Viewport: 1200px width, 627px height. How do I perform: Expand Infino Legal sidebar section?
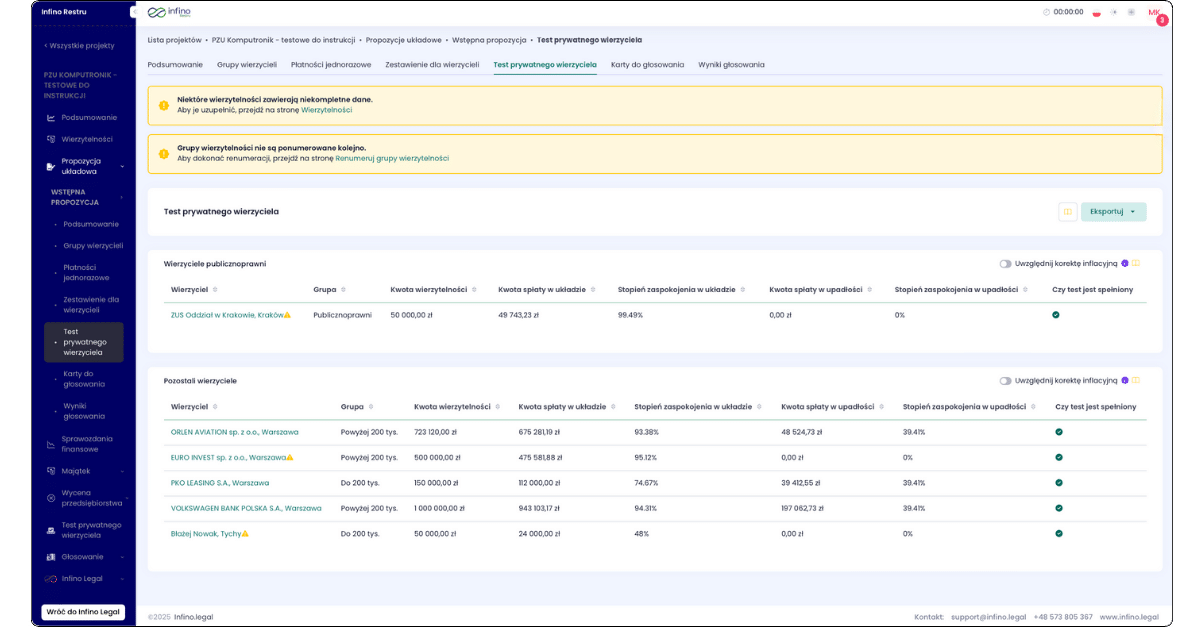tap(122, 579)
